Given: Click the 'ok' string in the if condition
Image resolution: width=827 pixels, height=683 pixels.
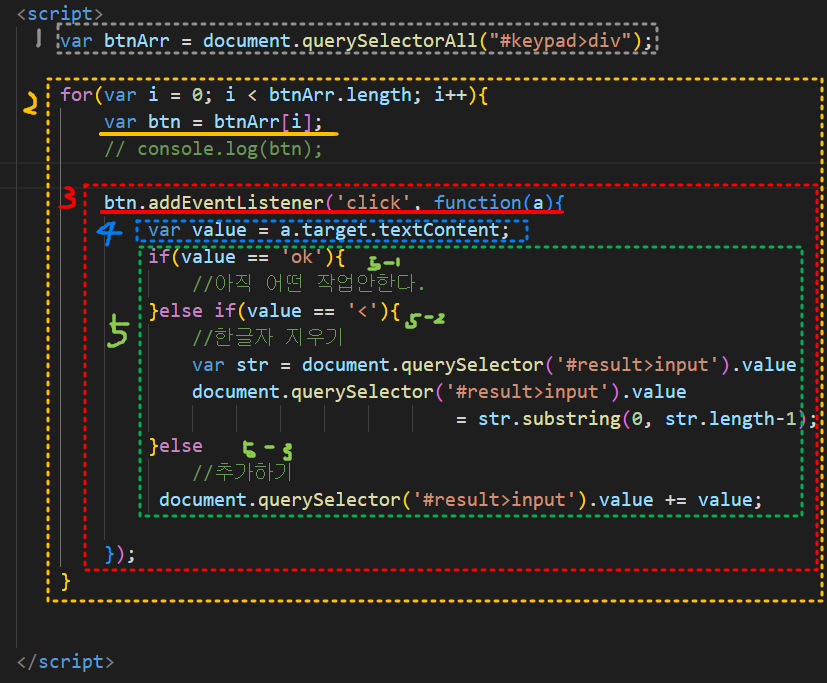Looking at the screenshot, I should (x=302, y=257).
